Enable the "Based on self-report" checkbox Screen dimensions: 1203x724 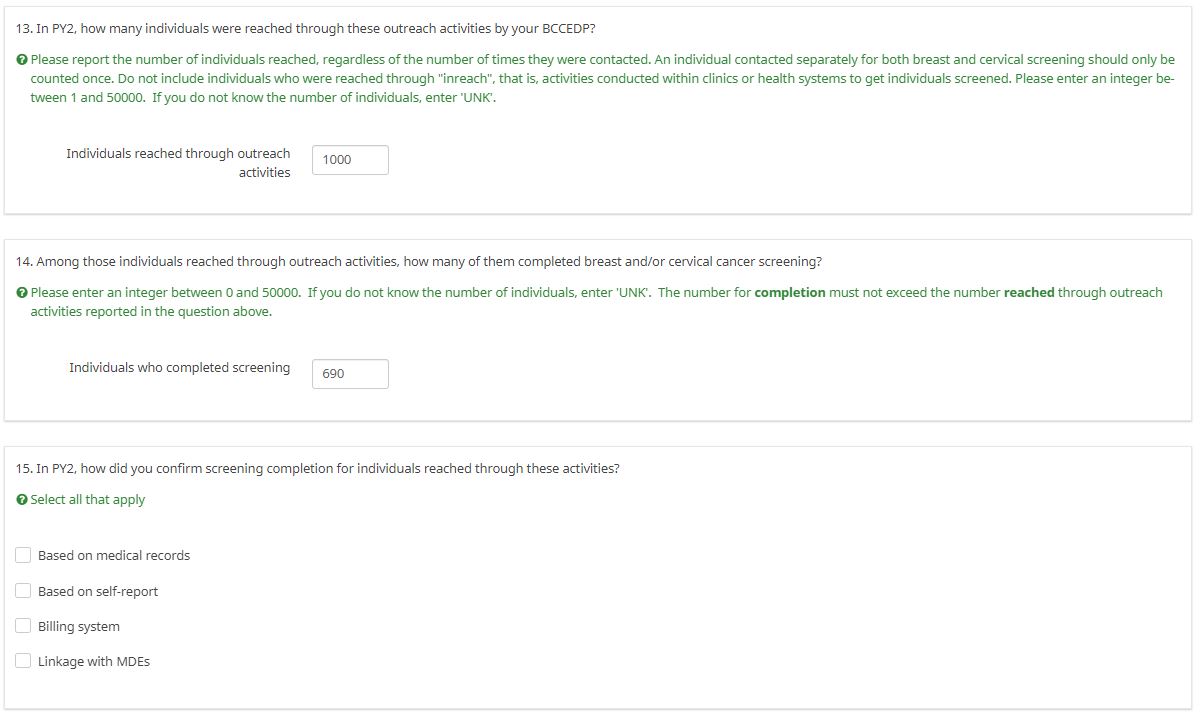pyautogui.click(x=23, y=591)
